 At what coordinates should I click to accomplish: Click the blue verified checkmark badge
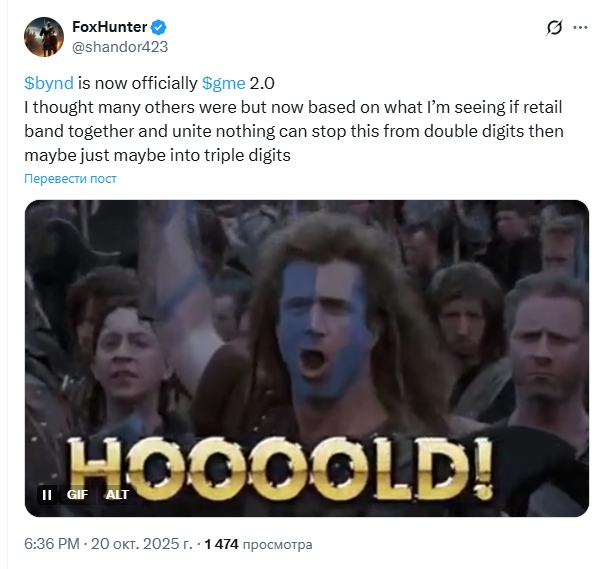158,27
